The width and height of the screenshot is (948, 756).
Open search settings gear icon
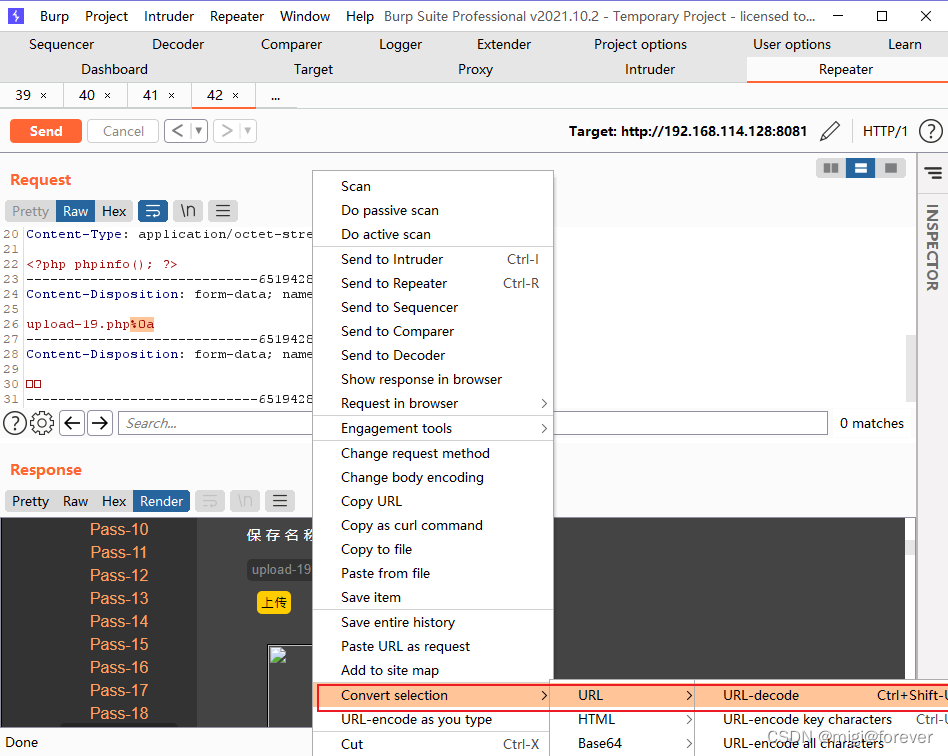(x=42, y=423)
